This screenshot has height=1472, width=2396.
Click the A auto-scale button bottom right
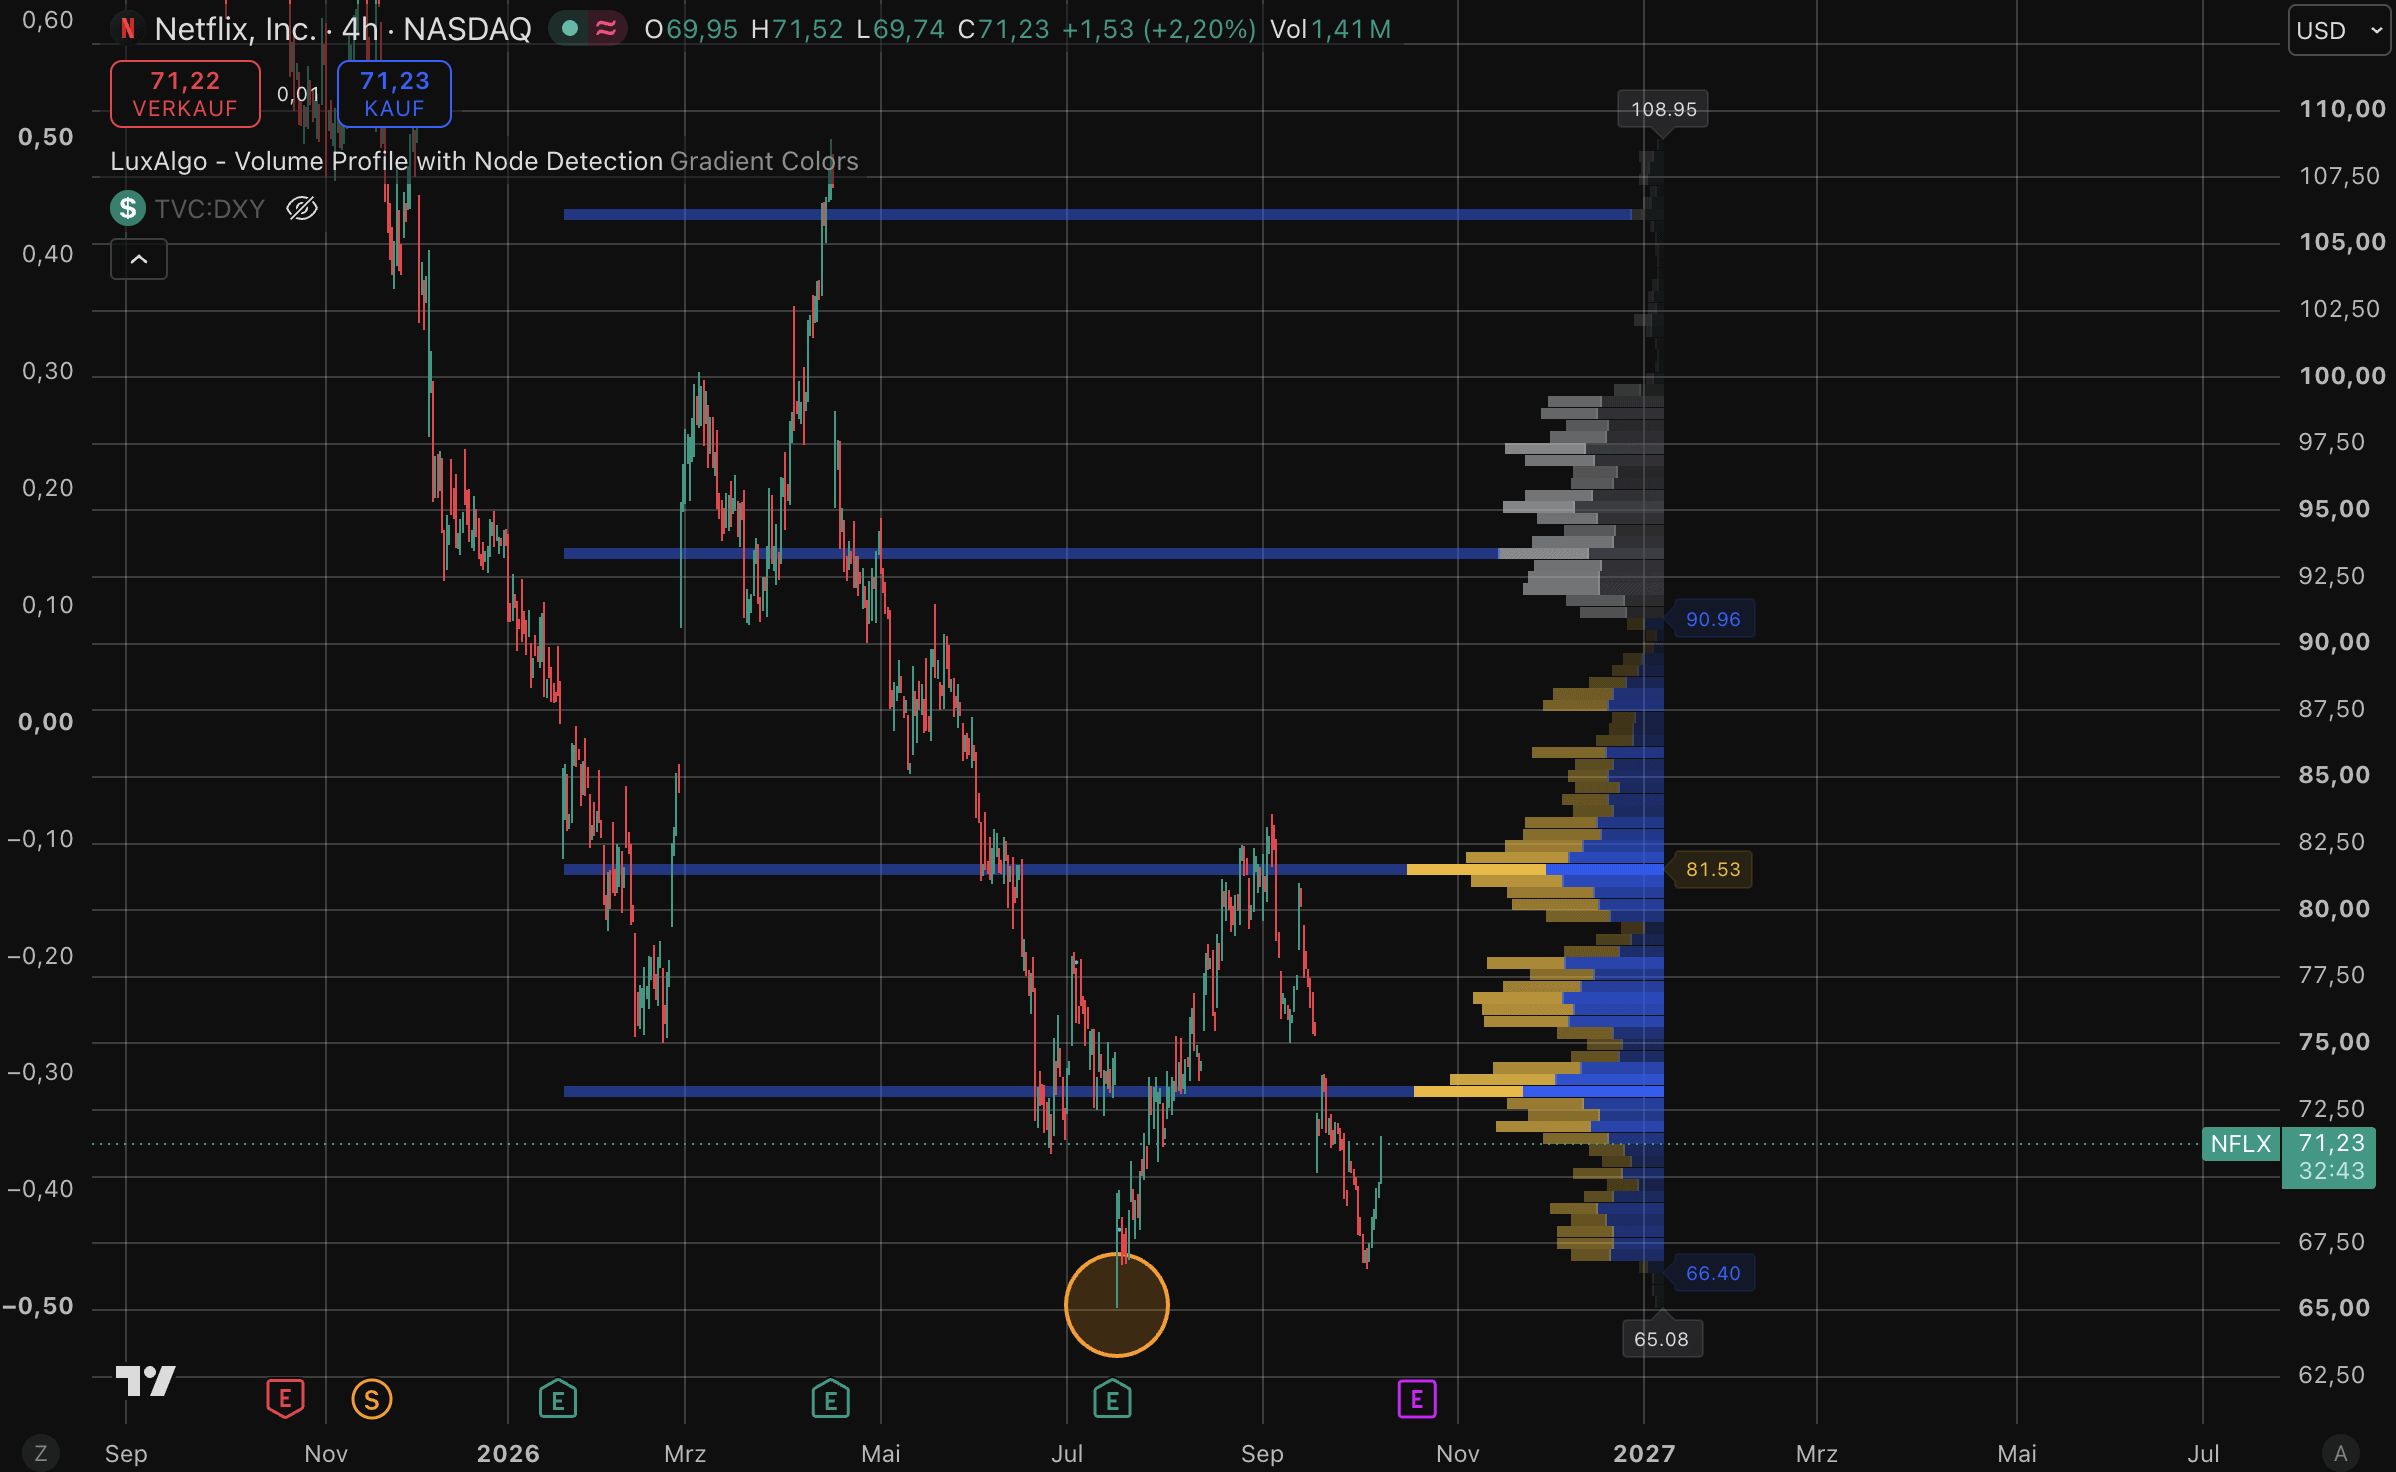(2341, 1453)
